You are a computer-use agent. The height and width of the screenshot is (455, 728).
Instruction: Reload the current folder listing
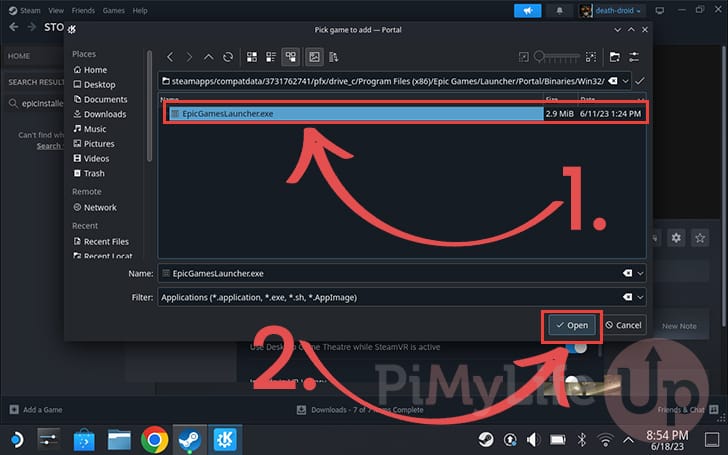coord(228,57)
